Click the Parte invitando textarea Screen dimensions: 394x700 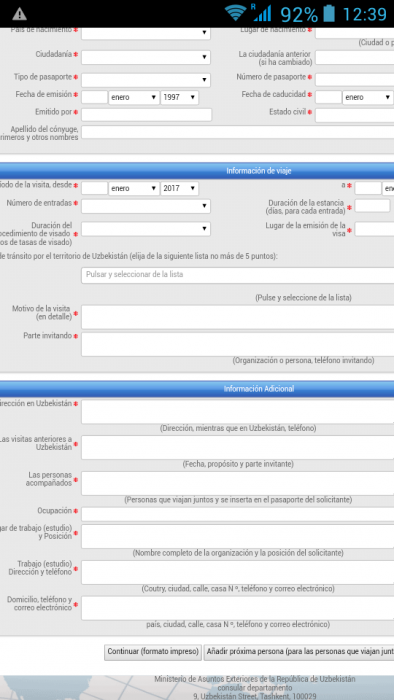coord(237,344)
